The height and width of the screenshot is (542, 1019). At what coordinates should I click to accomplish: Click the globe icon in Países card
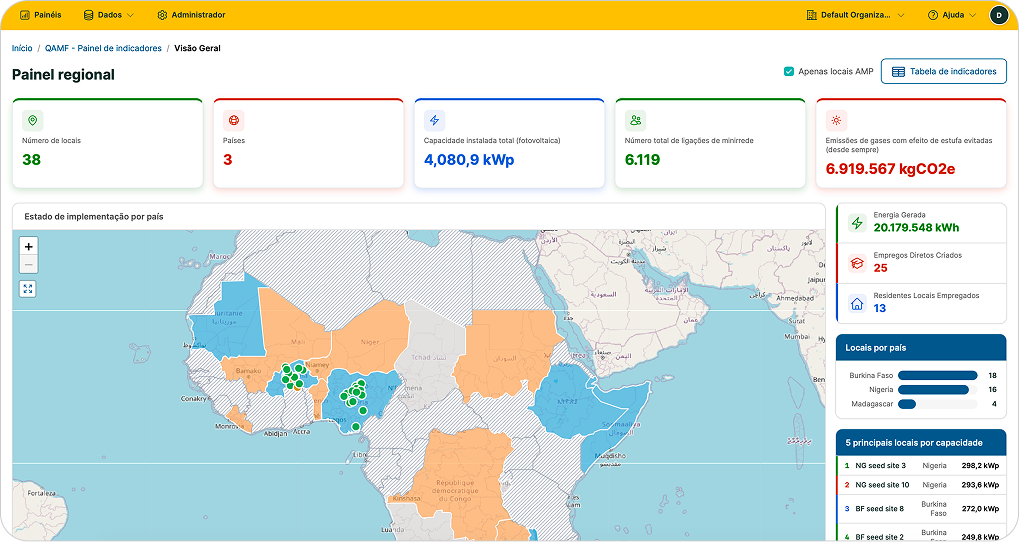[233, 120]
